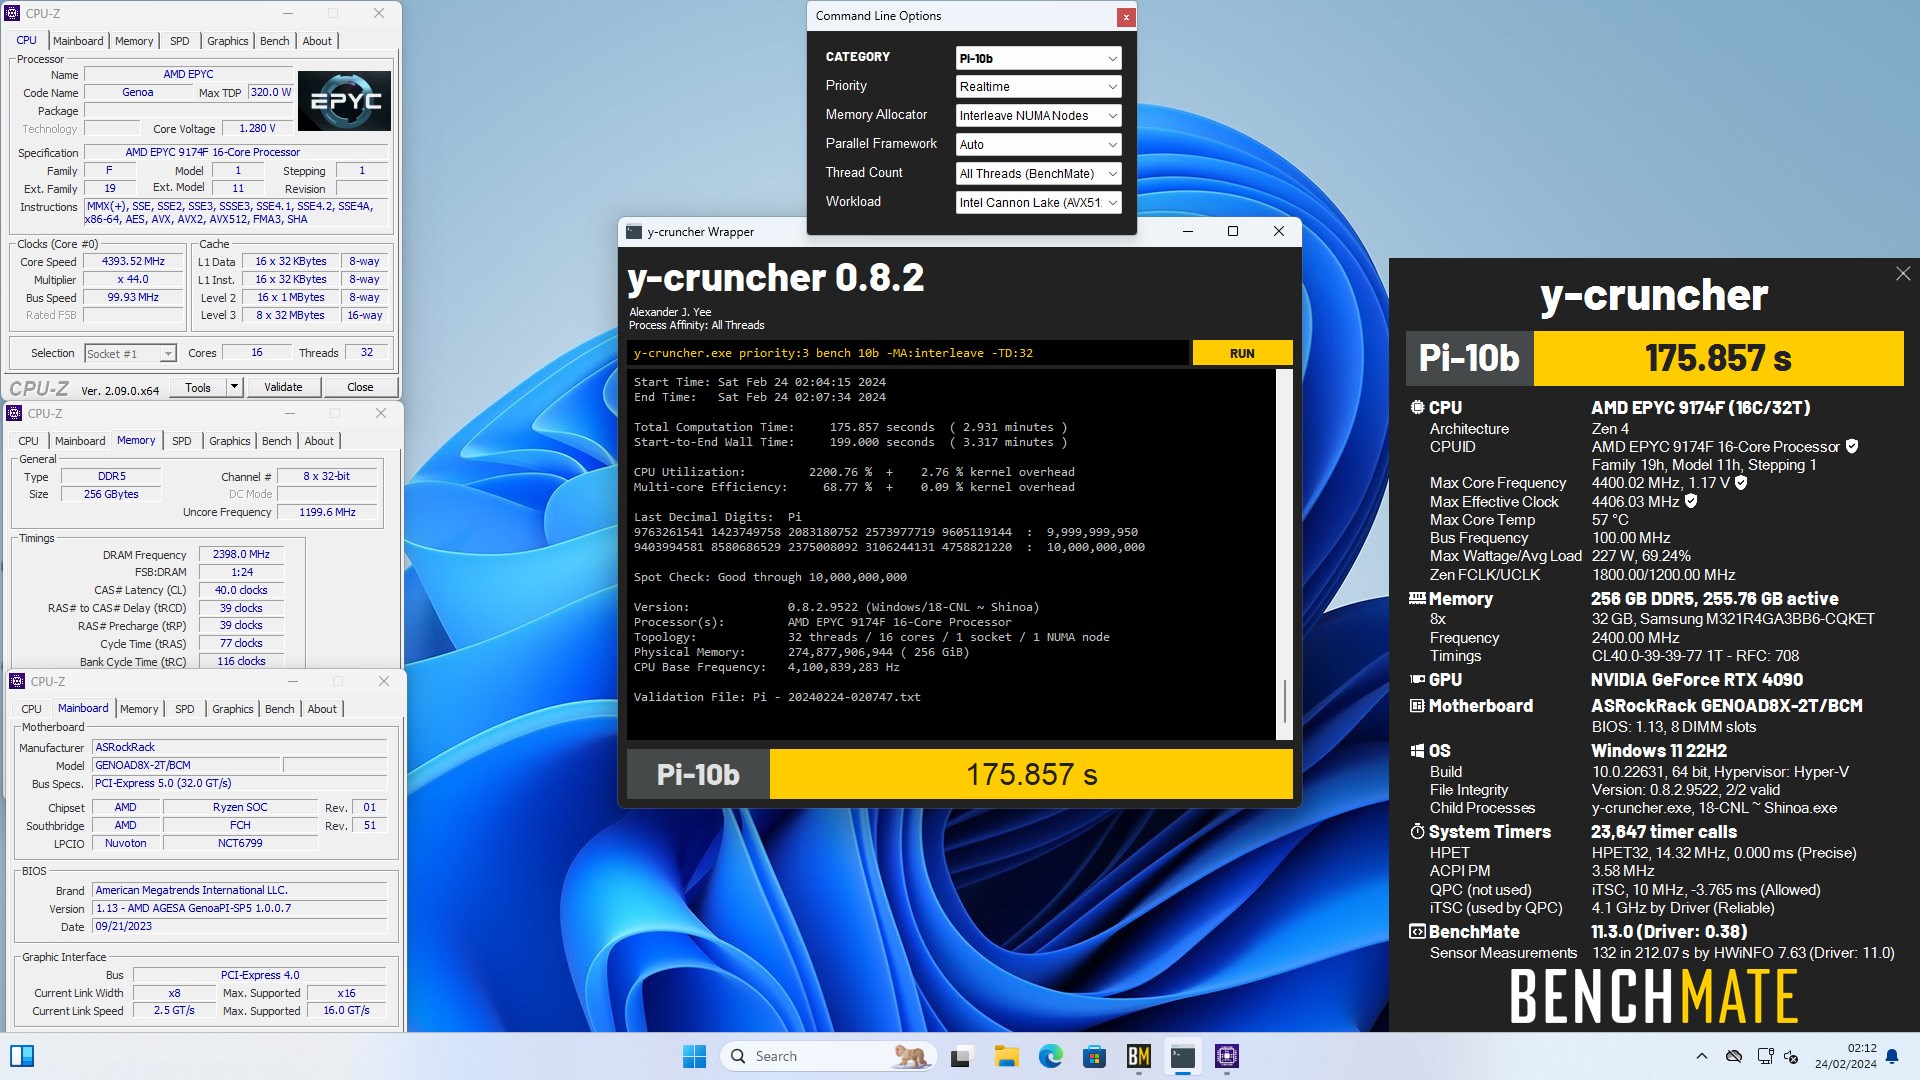Screen dimensions: 1920x1080
Task: Click the DRAM Frequency value 2398.0 MHz
Action: click(241, 554)
